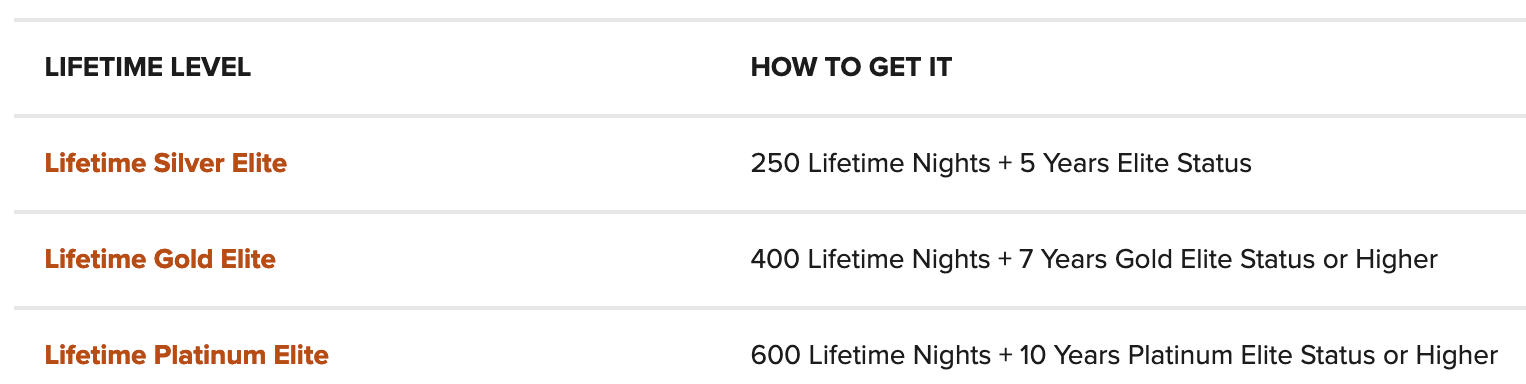Select the 600 number in Platinum requirements
This screenshot has height=384, width=1526.
point(775,355)
